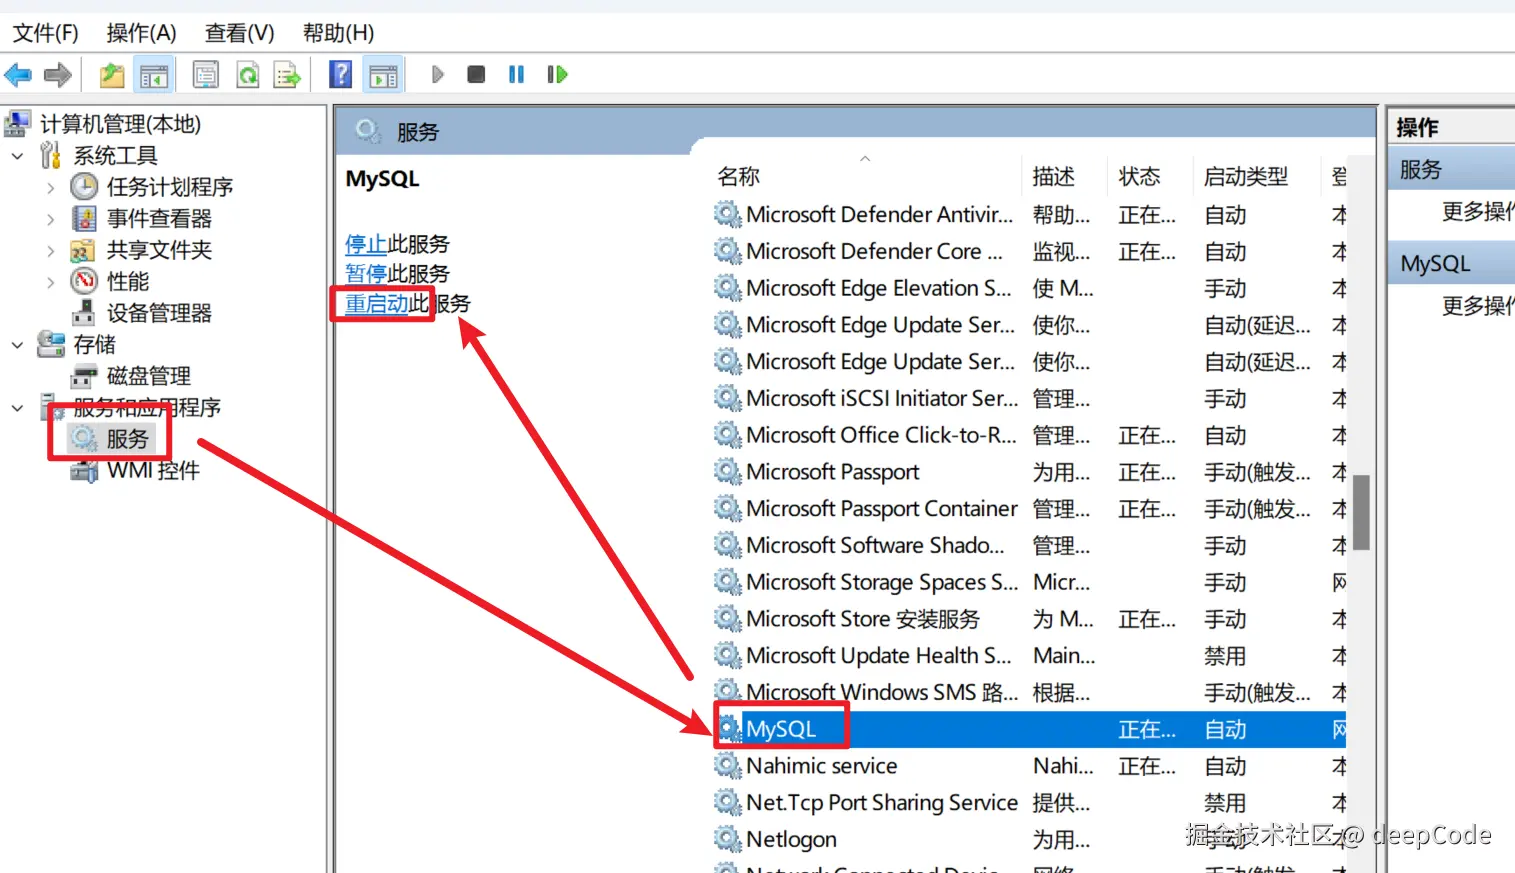Sort services by 状态 column header
Screen dimensions: 1515x873
coord(1139,177)
